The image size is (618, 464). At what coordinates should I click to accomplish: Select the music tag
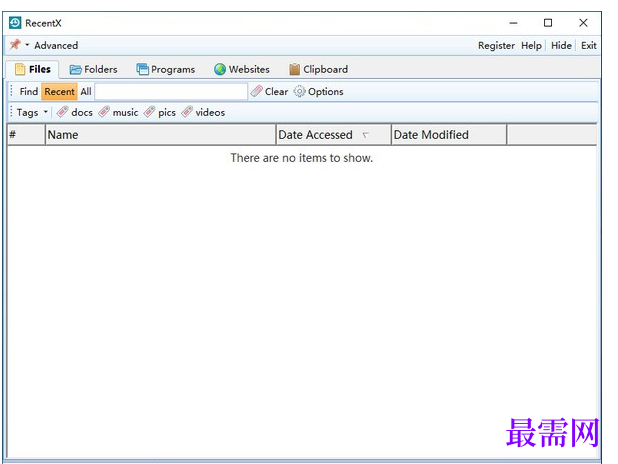click(x=118, y=112)
